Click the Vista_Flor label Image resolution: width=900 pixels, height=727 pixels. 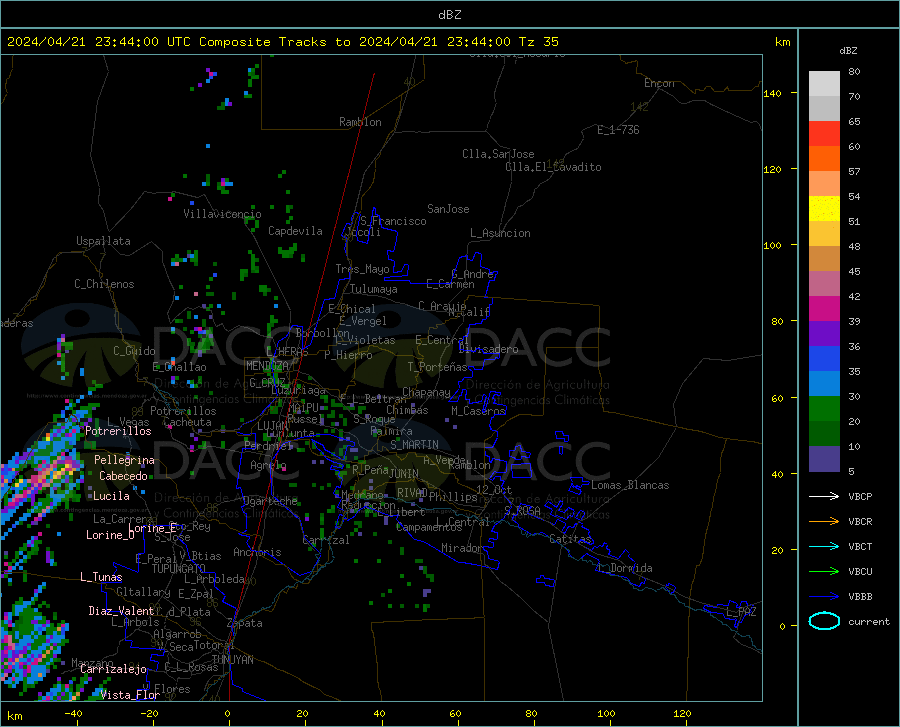(x=130, y=695)
